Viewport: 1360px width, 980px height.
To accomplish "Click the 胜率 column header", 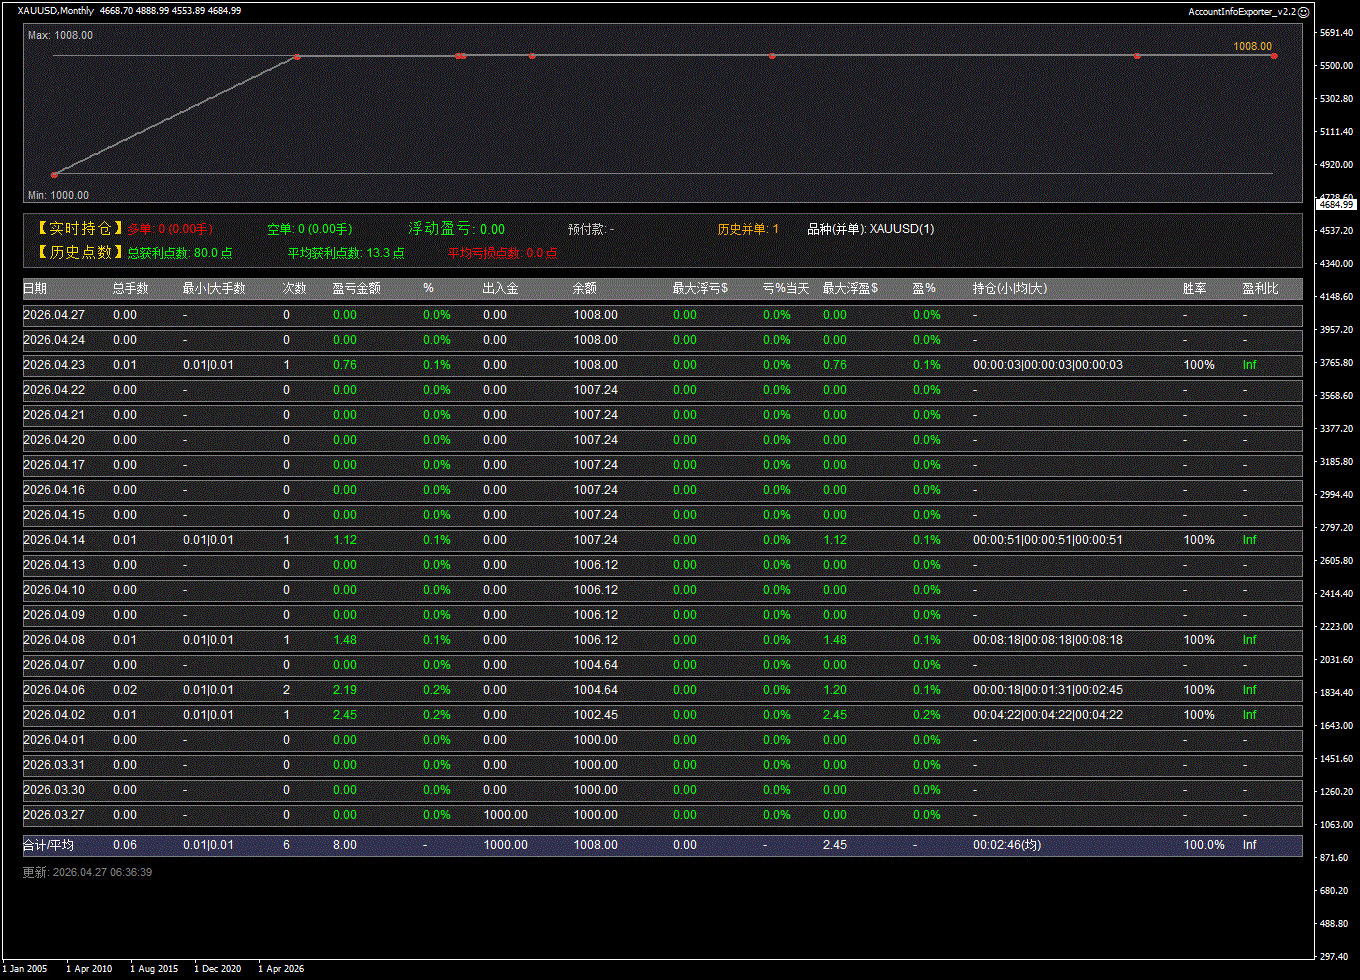I will pyautogui.click(x=1194, y=289).
